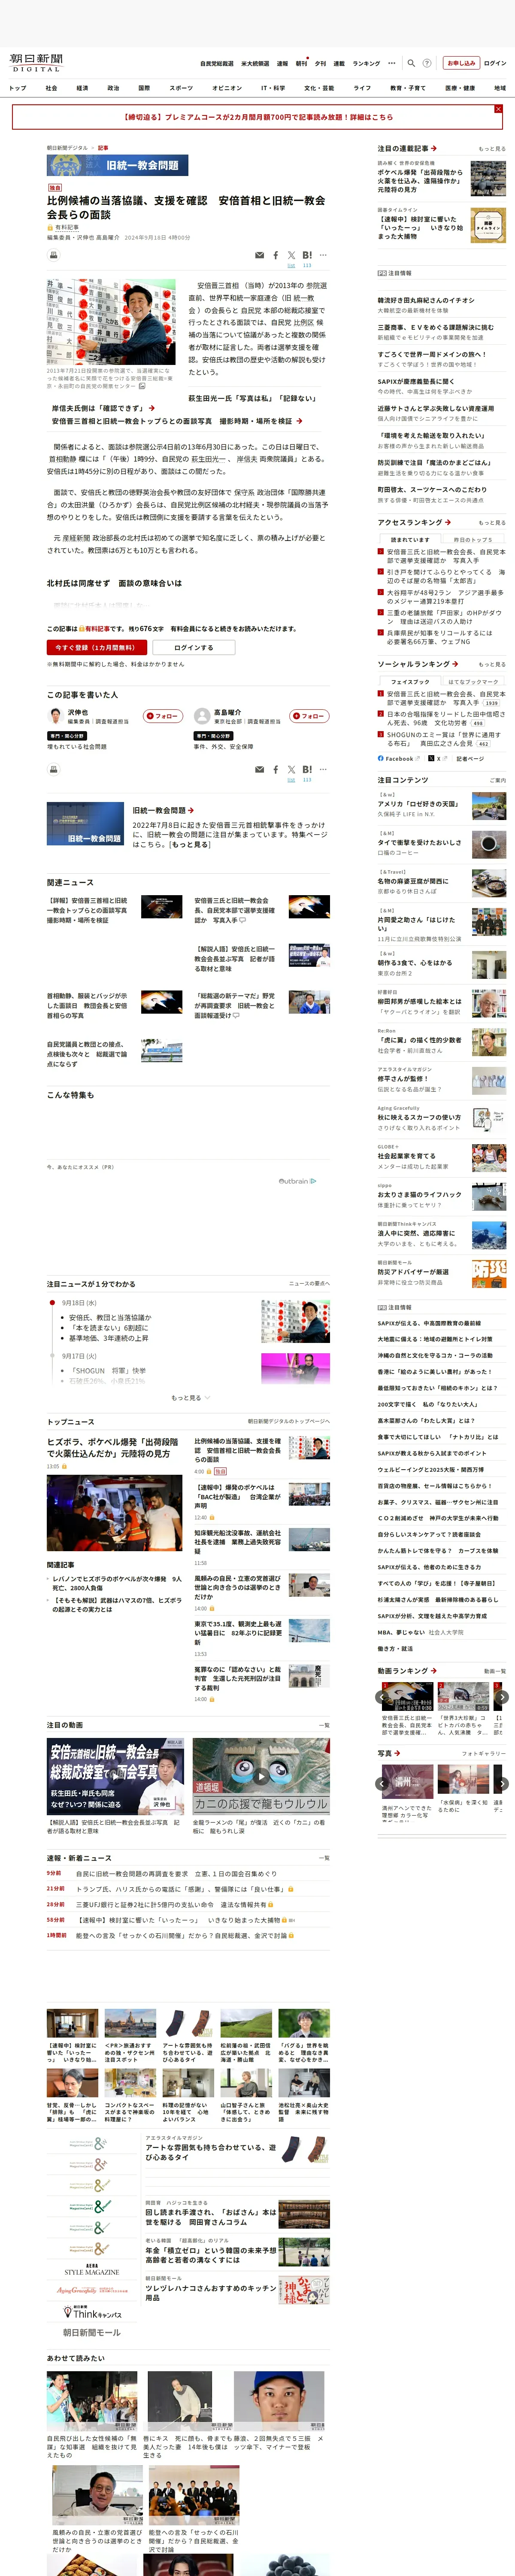The image size is (515, 2576).
Task: Open フォトギャラリー link beside 写真
Action: [484, 1753]
